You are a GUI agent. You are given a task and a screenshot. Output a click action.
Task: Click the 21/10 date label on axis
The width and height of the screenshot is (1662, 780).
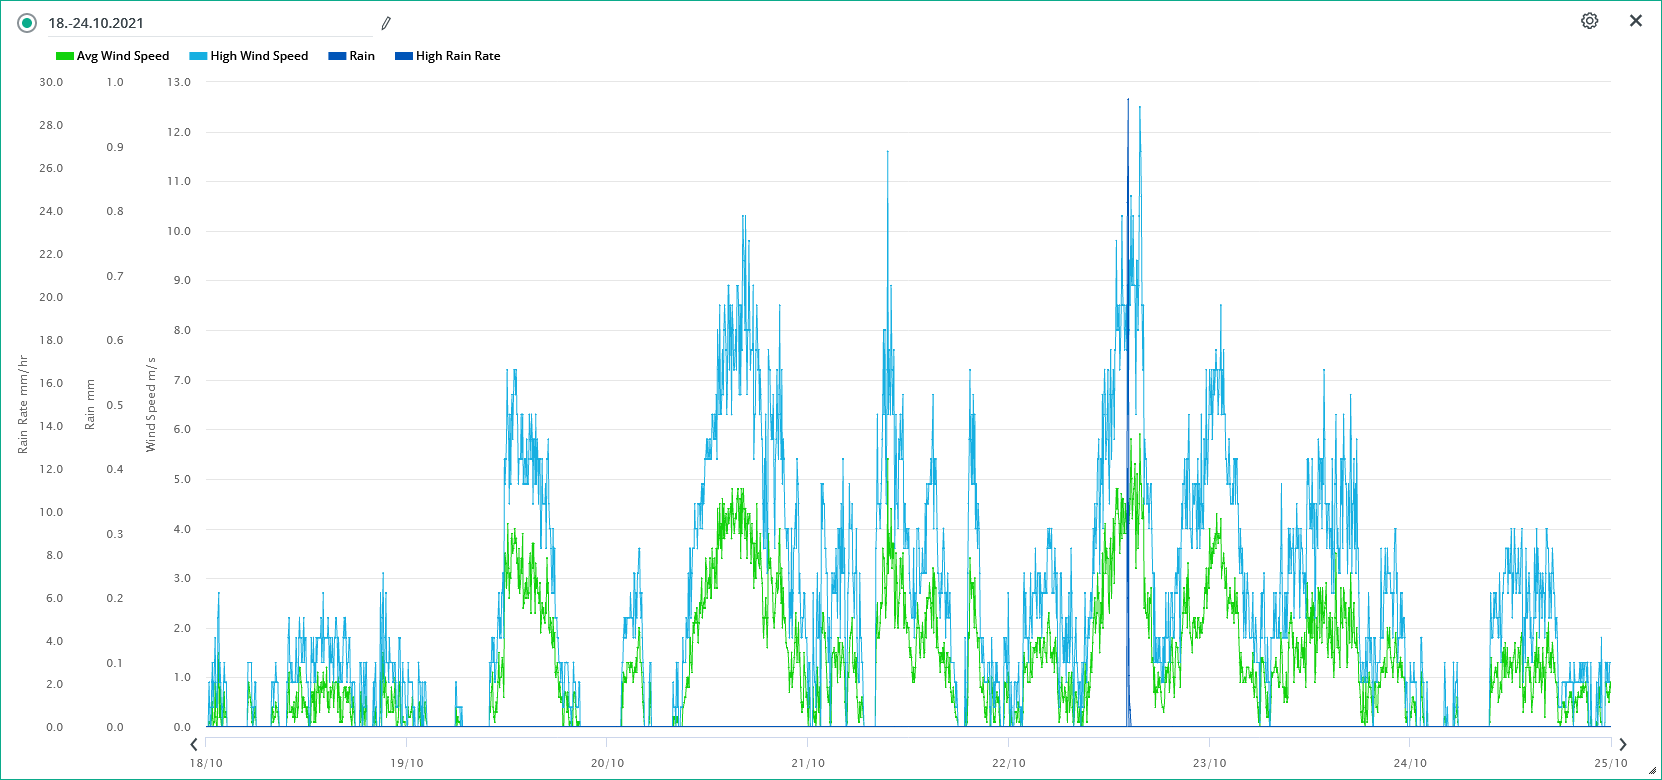[808, 763]
